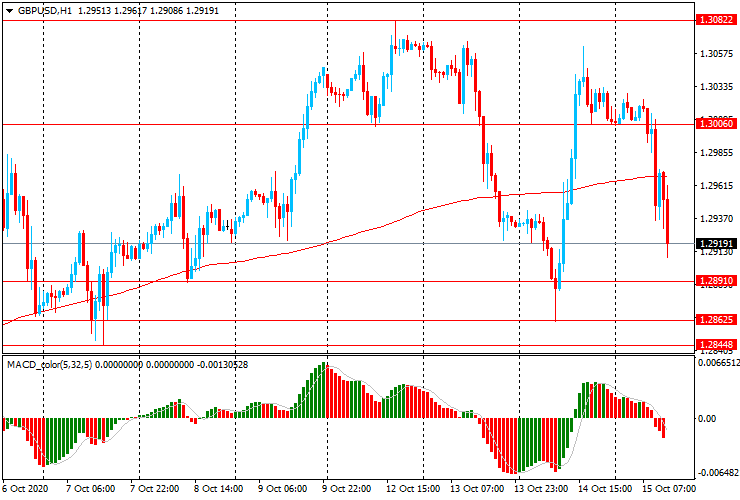The height and width of the screenshot is (500, 740).
Task: Select the current price label 1.29191
Action: [716, 244]
